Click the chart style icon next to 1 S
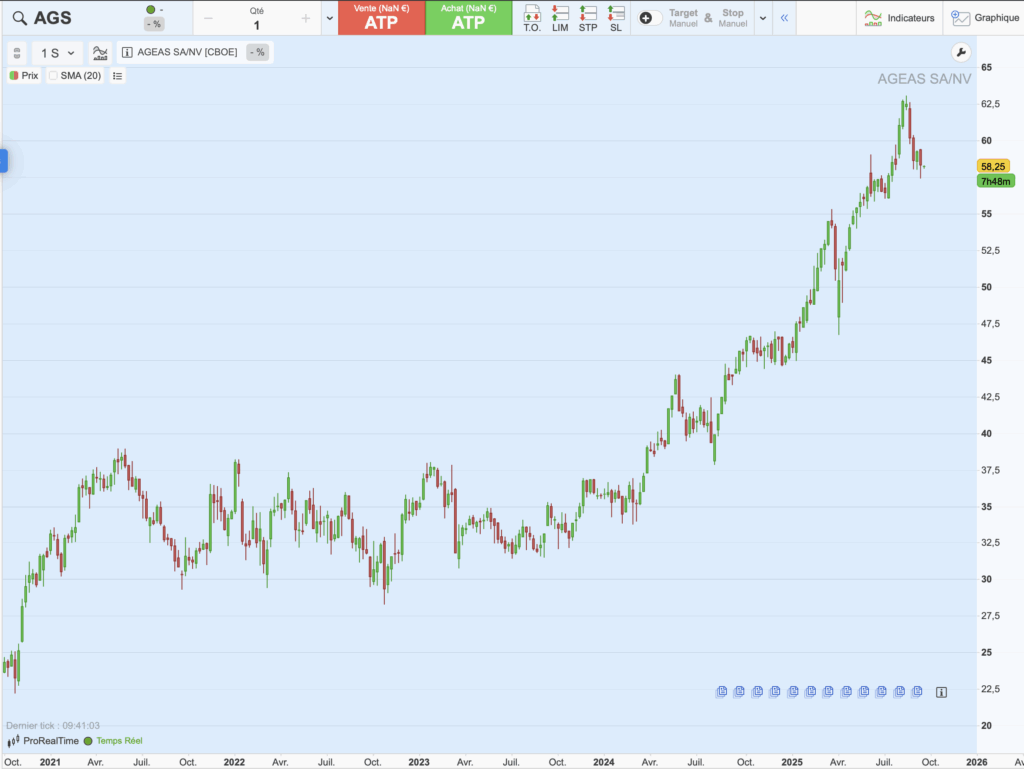The width and height of the screenshot is (1024, 769). pyautogui.click(x=99, y=51)
